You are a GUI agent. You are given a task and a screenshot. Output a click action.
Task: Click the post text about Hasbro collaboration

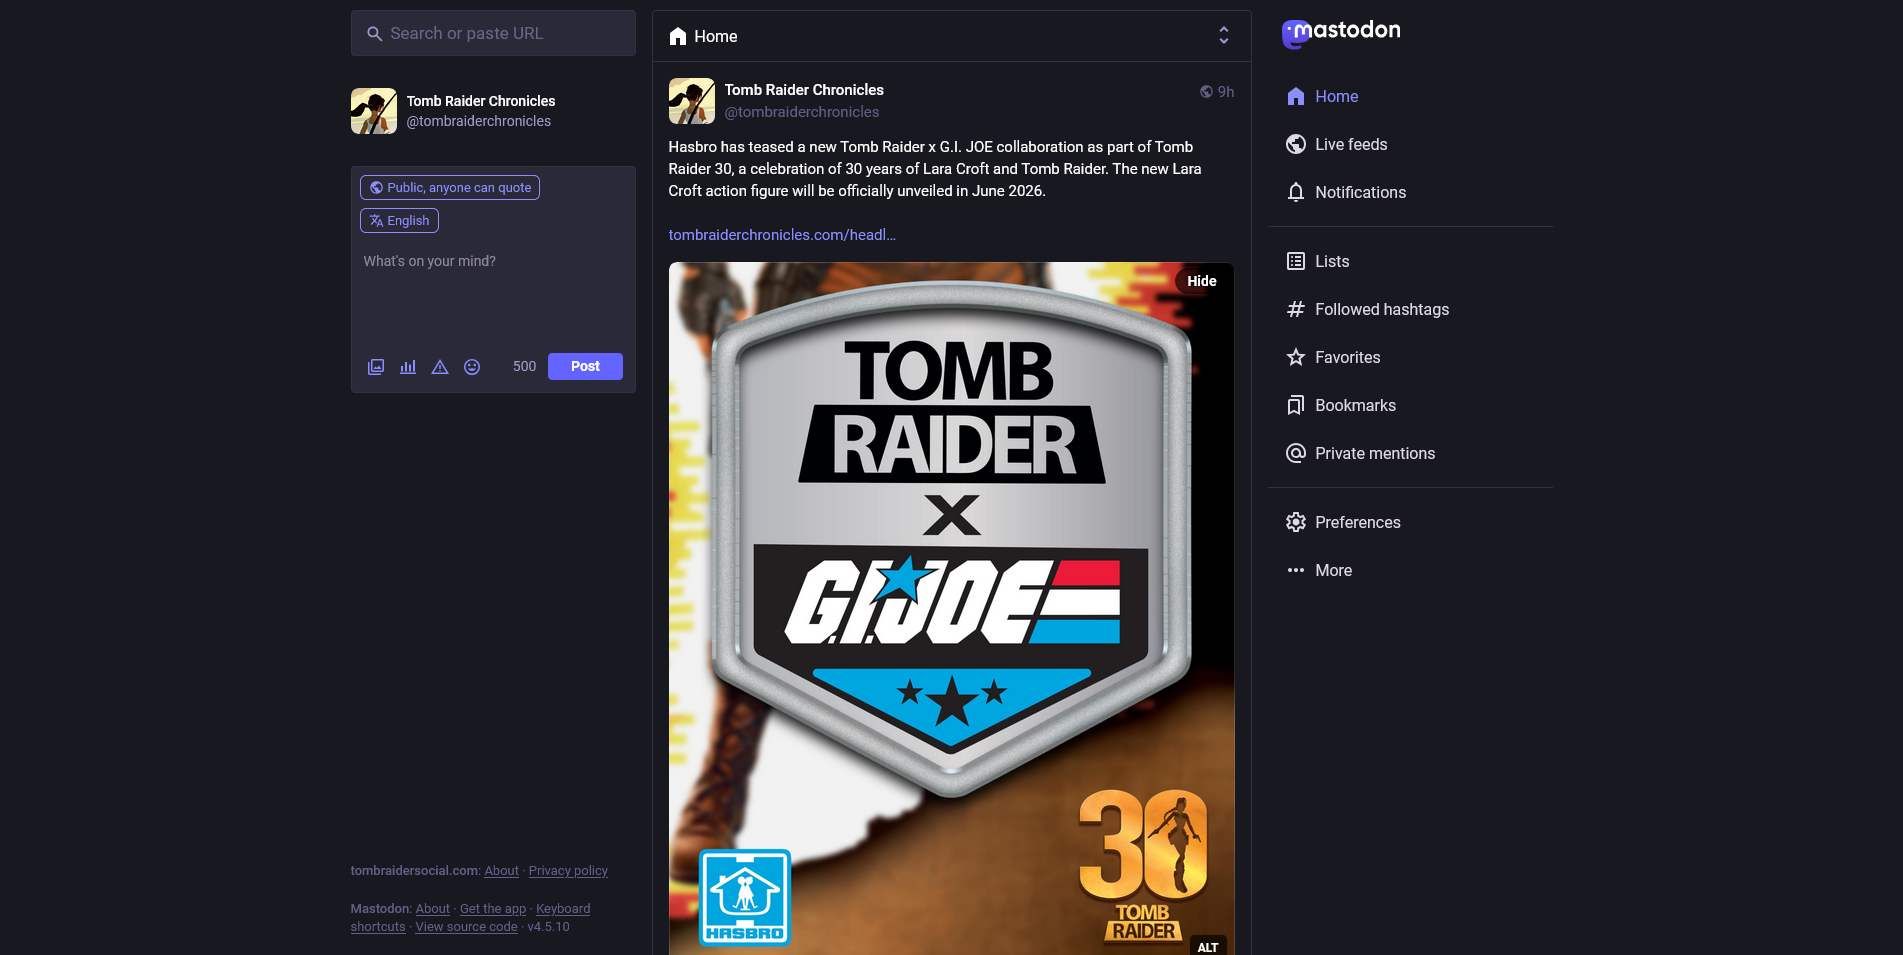pyautogui.click(x=935, y=169)
